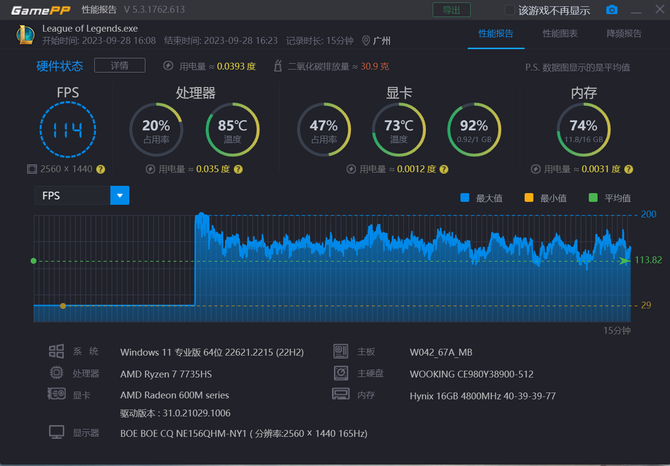Click power icon beside CPU 0.035 度
This screenshot has height=466, width=670.
tap(150, 169)
